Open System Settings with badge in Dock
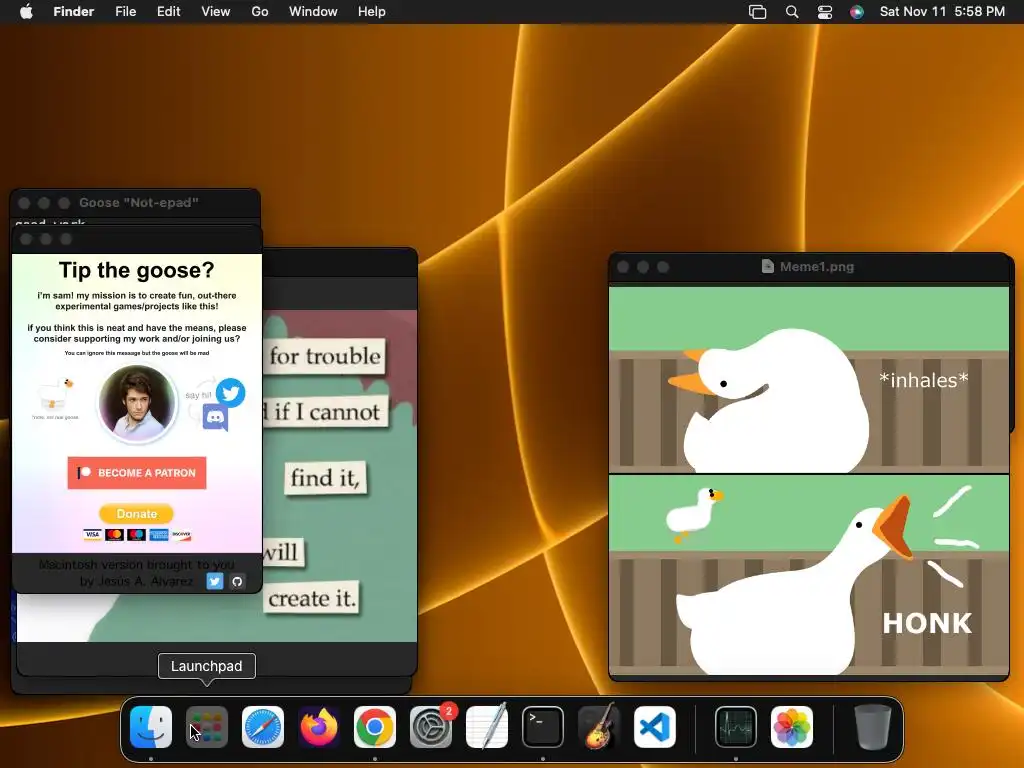 pos(431,727)
